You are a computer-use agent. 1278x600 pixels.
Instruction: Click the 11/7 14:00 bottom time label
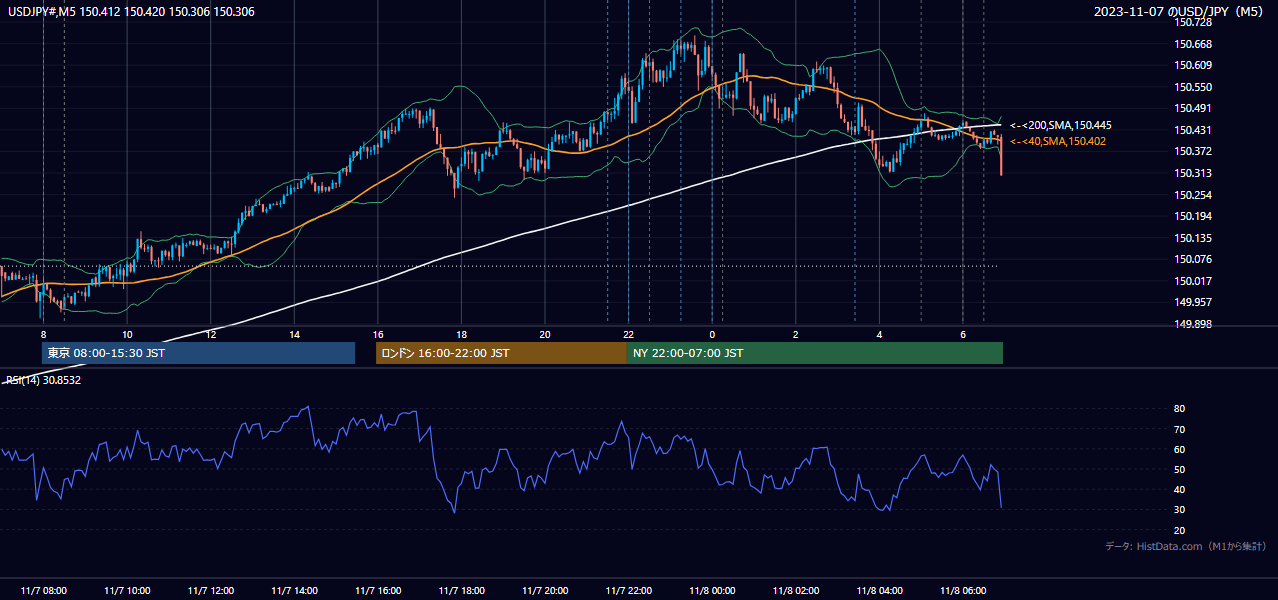(294, 591)
